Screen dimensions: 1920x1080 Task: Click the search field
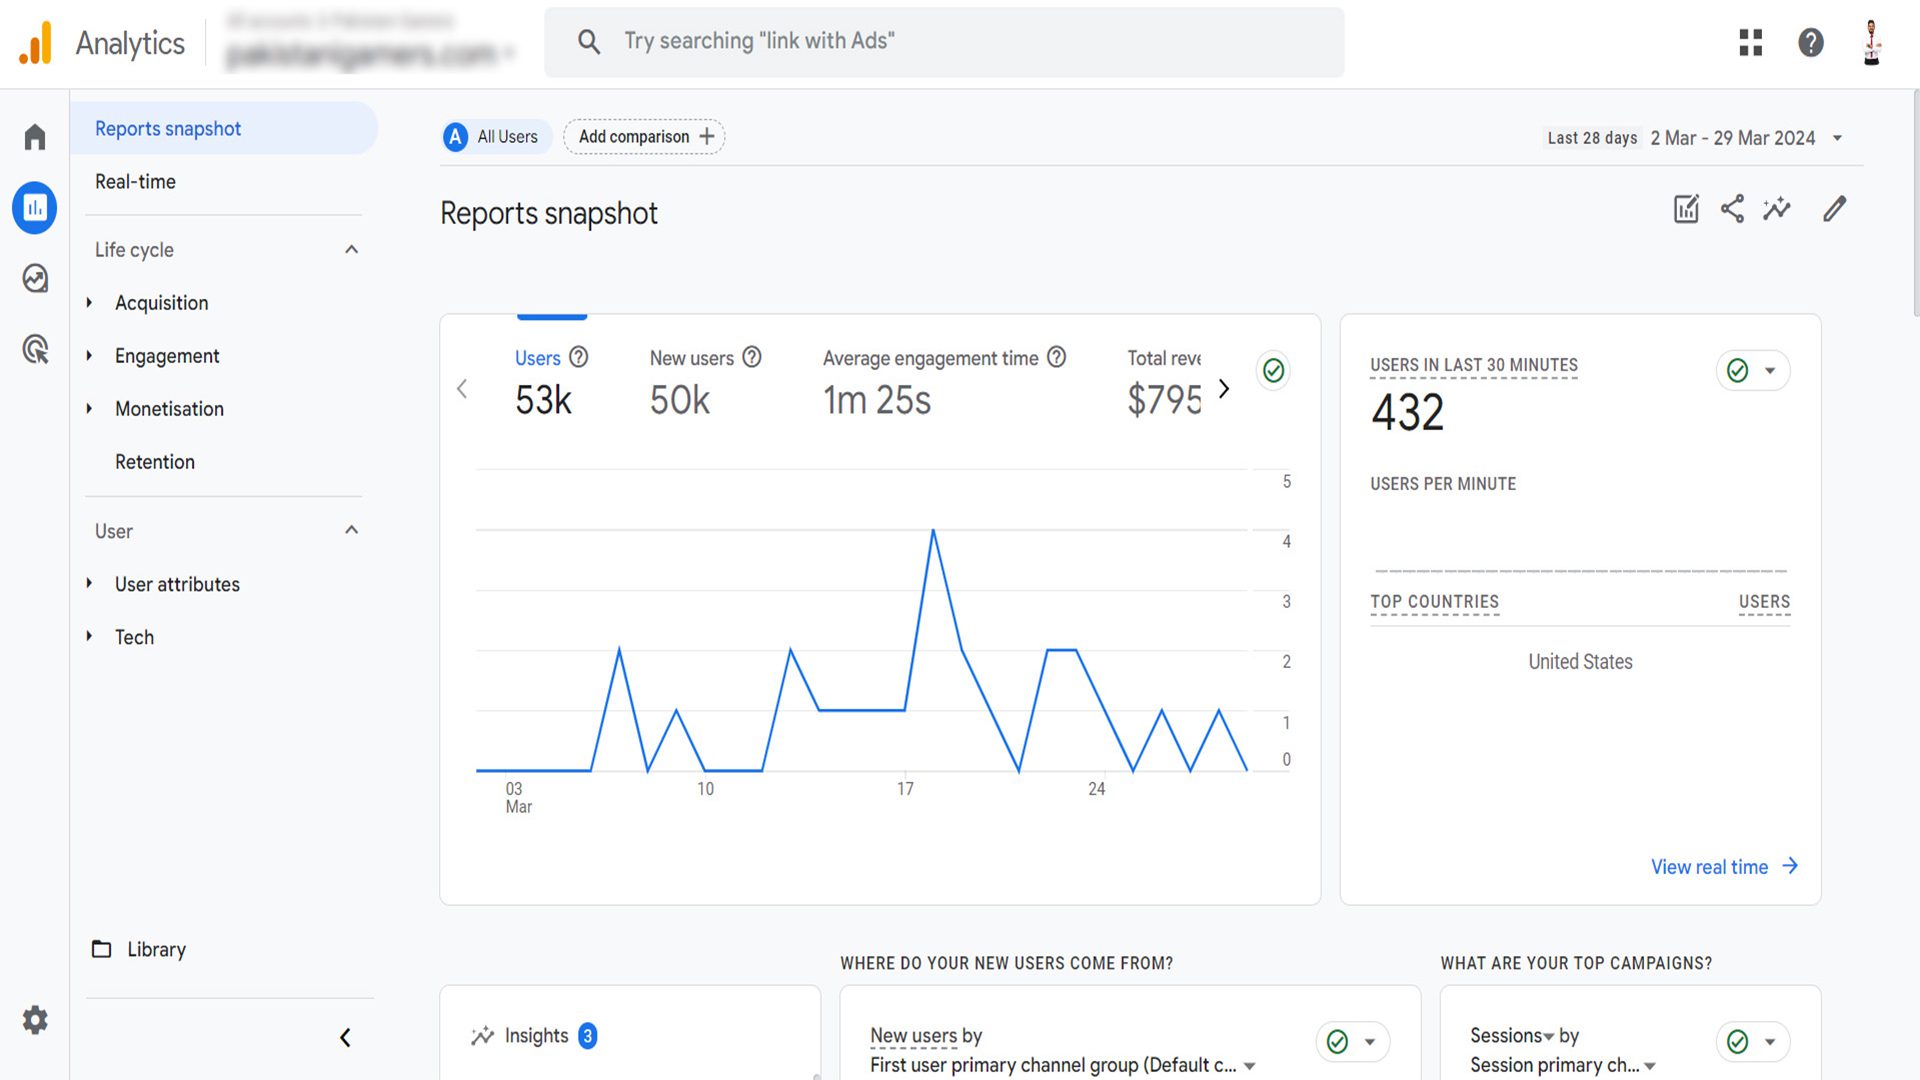(x=944, y=41)
